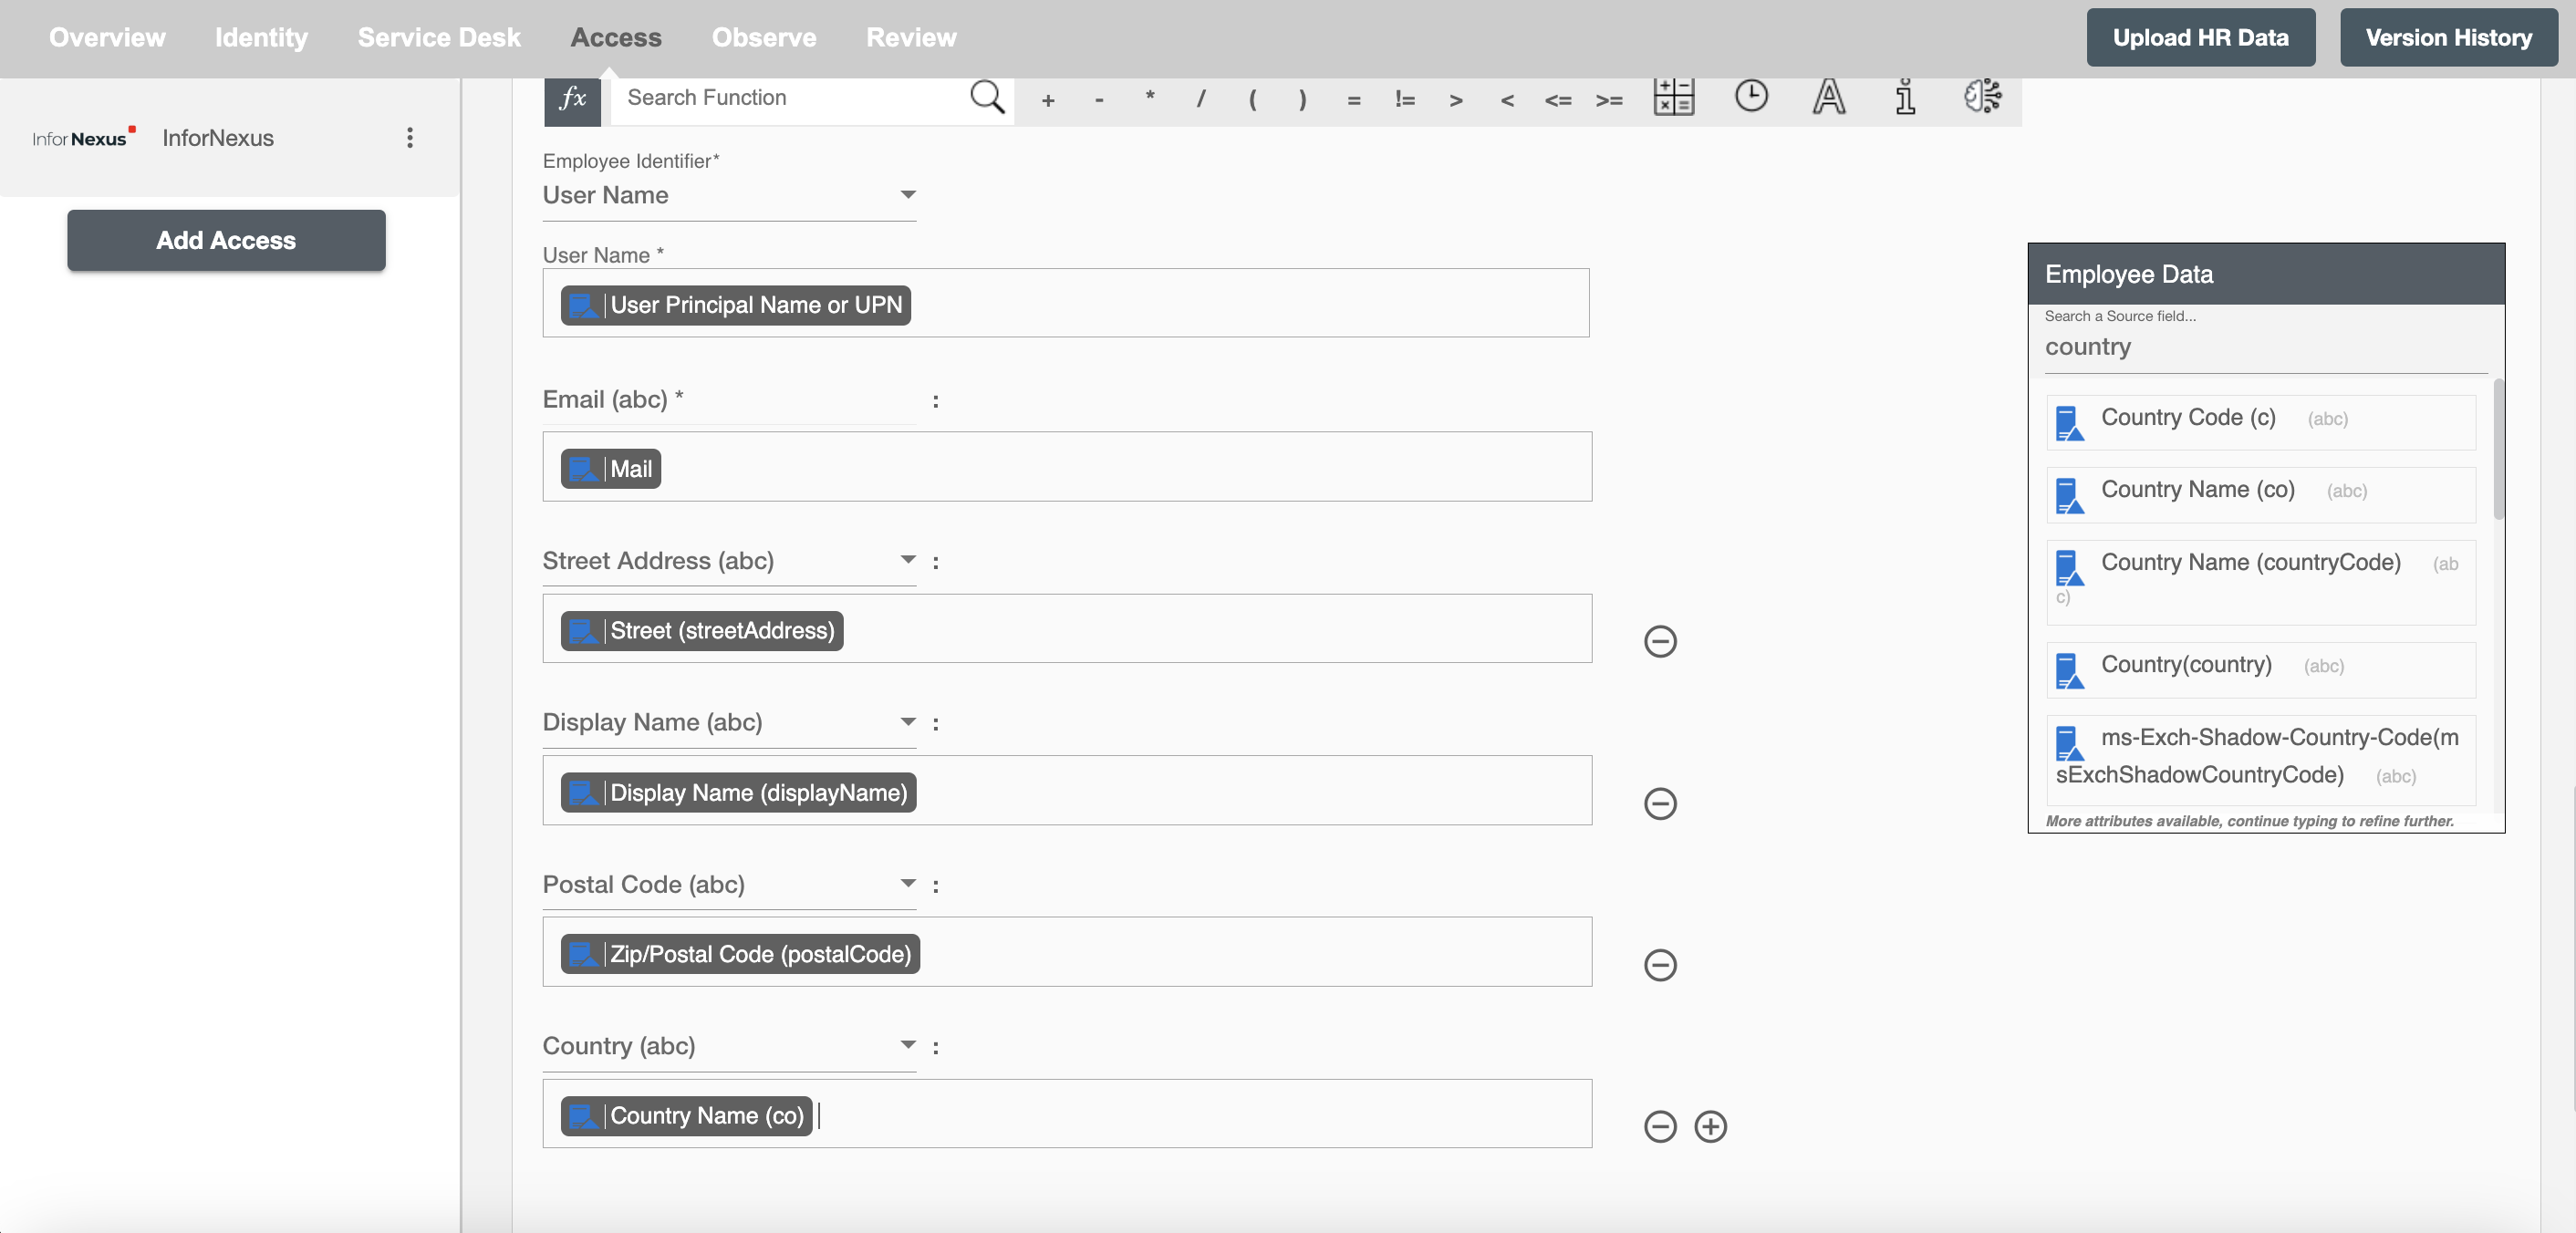Click the addition (+) operator icon
This screenshot has width=2576, height=1233.
click(1046, 97)
